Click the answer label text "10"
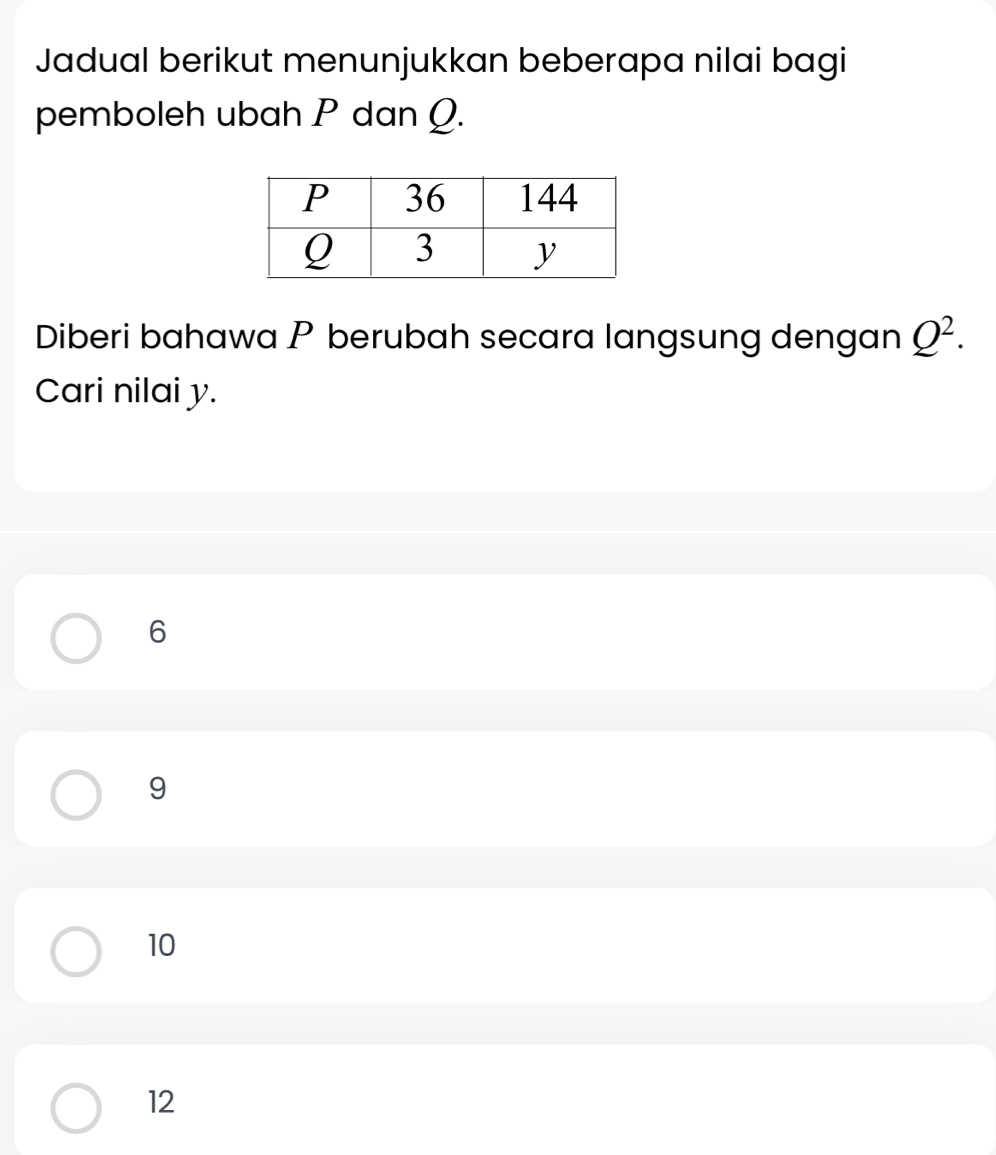 point(160,945)
